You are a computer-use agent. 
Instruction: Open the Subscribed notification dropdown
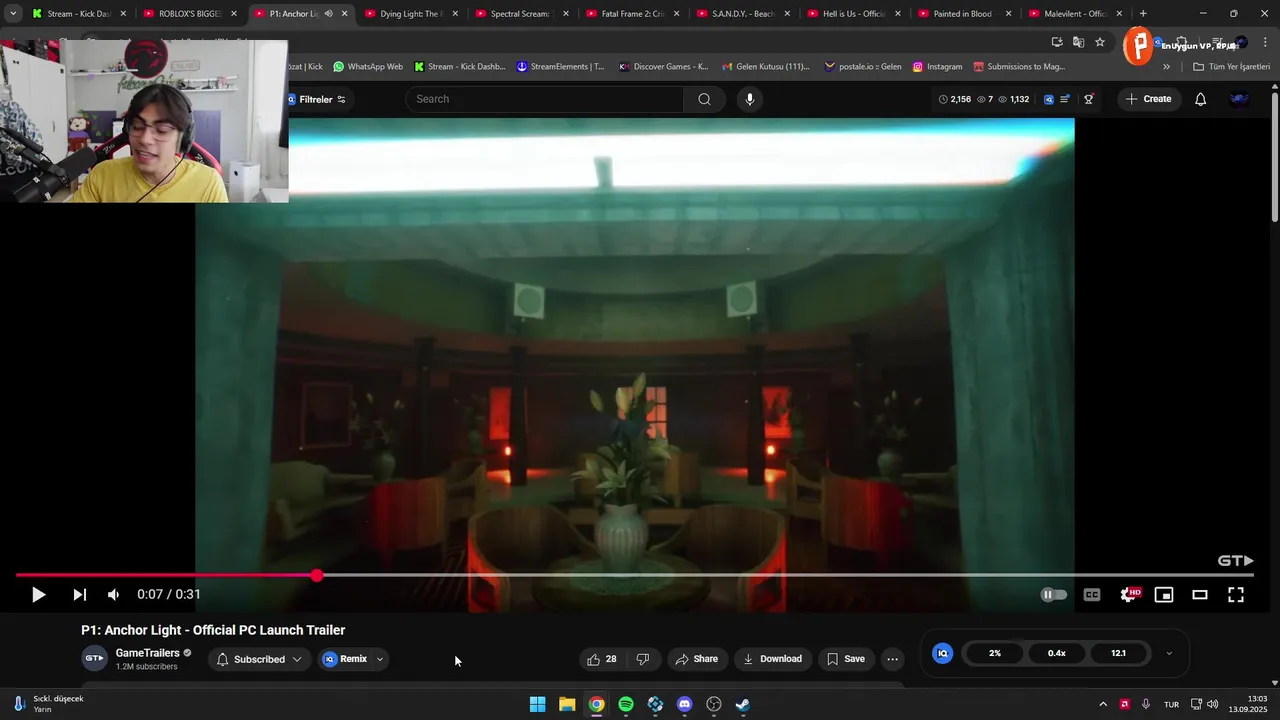tap(259, 659)
